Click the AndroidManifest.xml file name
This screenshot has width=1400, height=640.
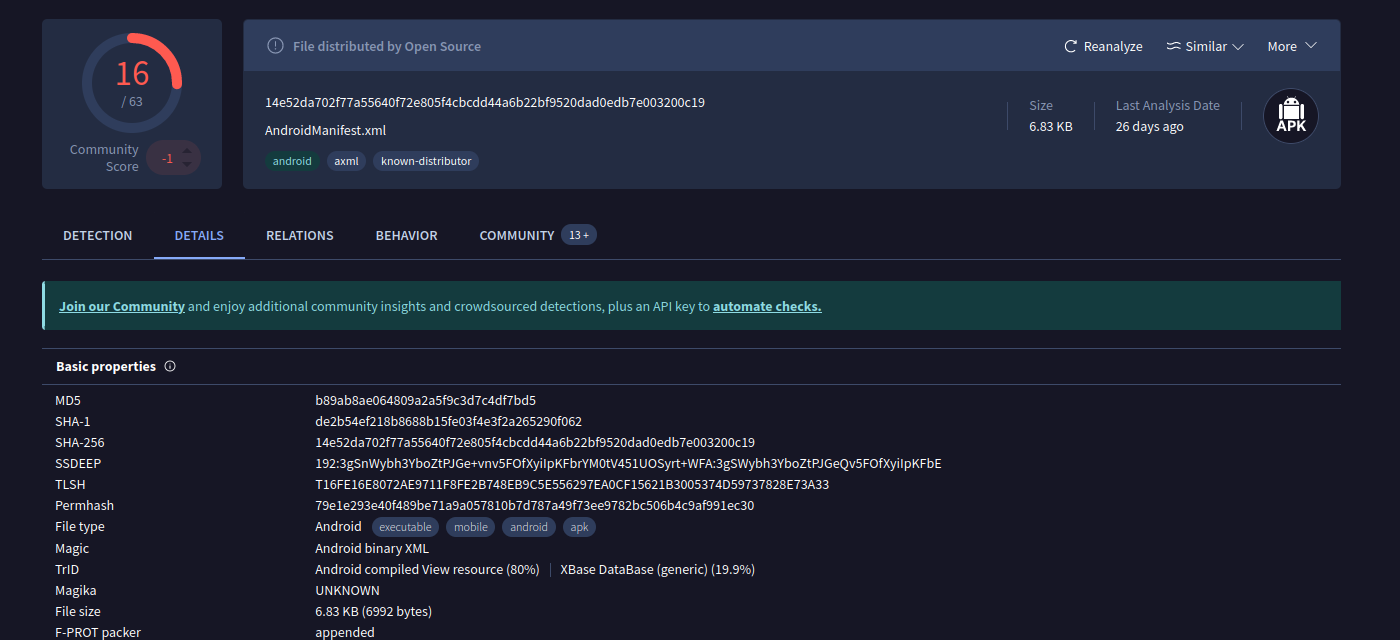click(x=325, y=131)
